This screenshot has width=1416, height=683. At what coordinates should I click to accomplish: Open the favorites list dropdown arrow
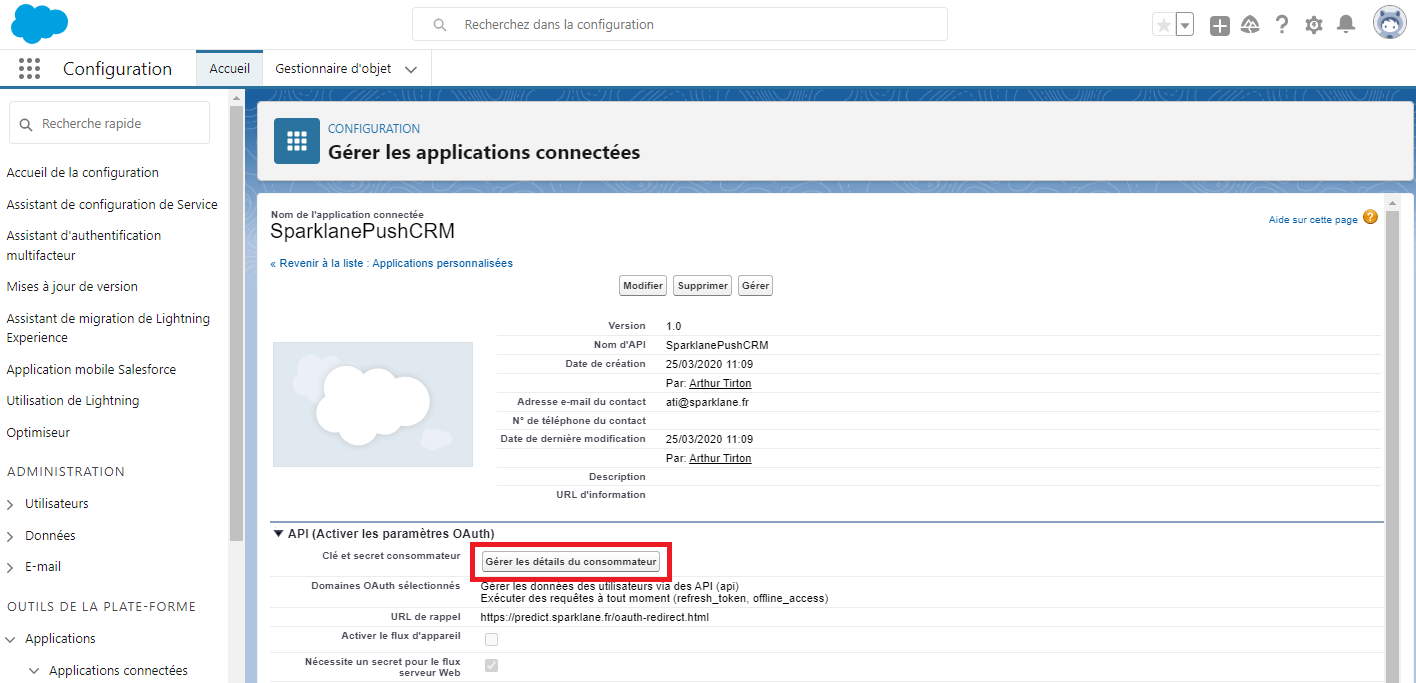[1184, 25]
